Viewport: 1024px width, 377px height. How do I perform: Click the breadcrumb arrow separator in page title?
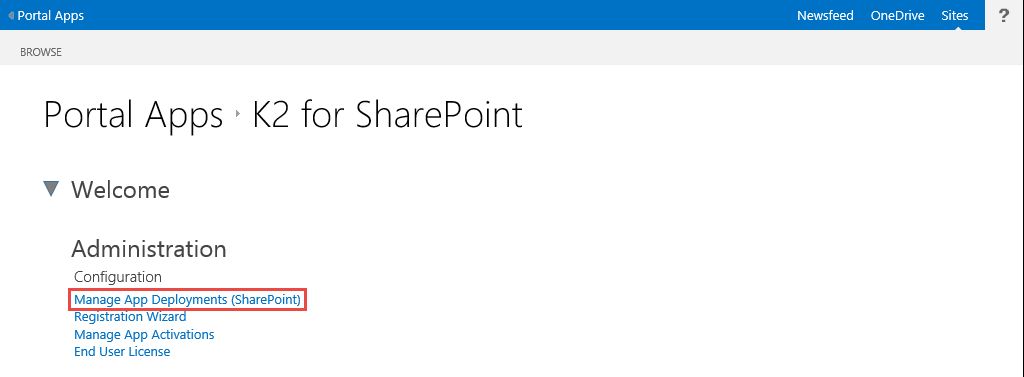pos(238,117)
